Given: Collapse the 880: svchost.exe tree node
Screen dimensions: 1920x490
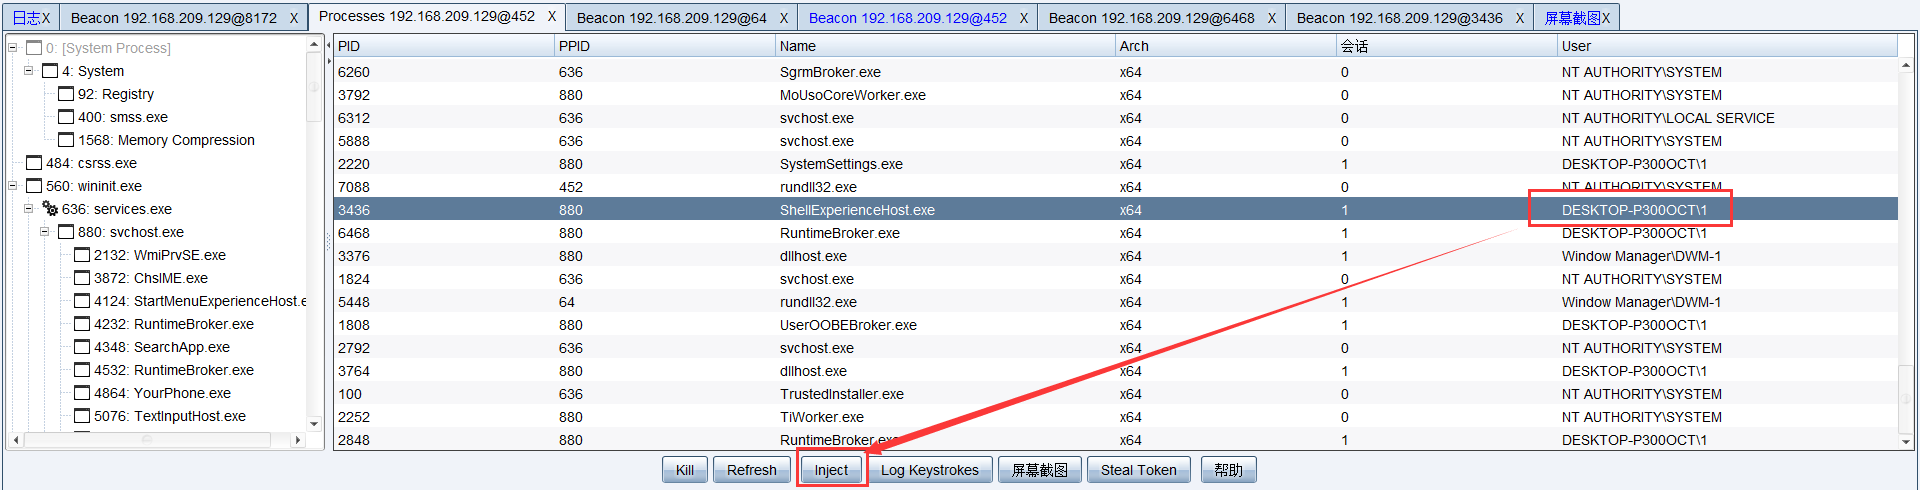Looking at the screenshot, I should (x=45, y=232).
